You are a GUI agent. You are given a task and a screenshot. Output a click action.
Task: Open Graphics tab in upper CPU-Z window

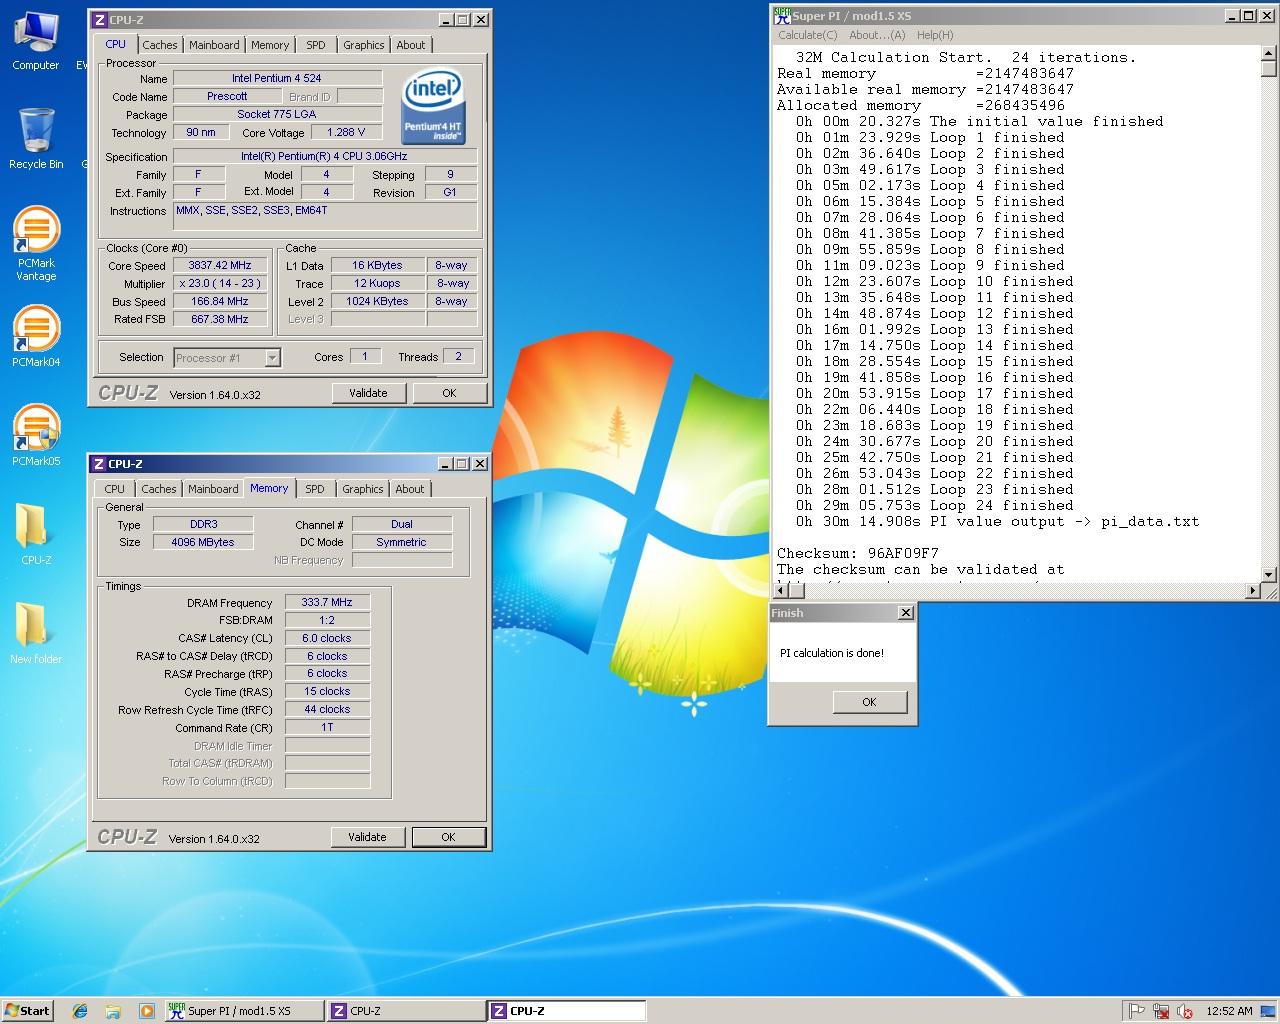(363, 45)
